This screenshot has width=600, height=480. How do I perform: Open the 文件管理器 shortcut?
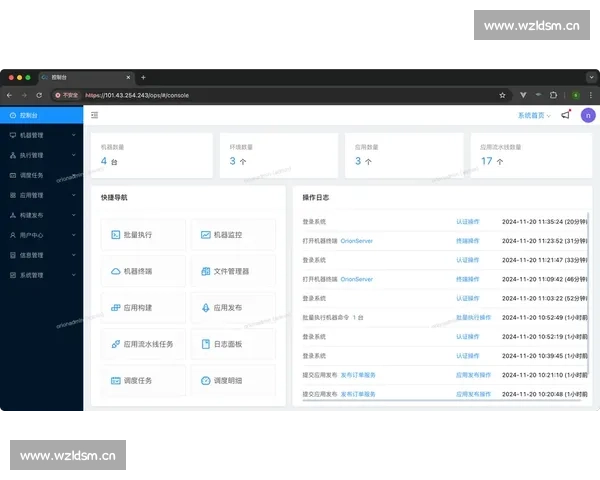pos(233,271)
